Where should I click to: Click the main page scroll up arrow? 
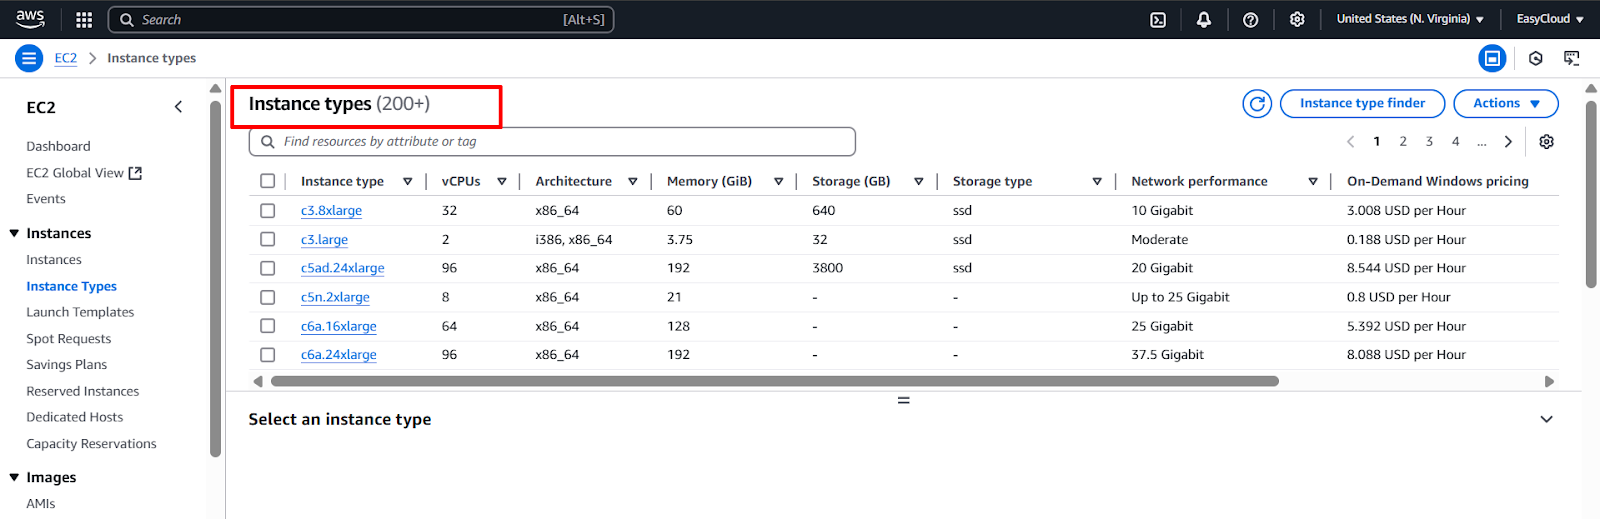coord(1591,89)
